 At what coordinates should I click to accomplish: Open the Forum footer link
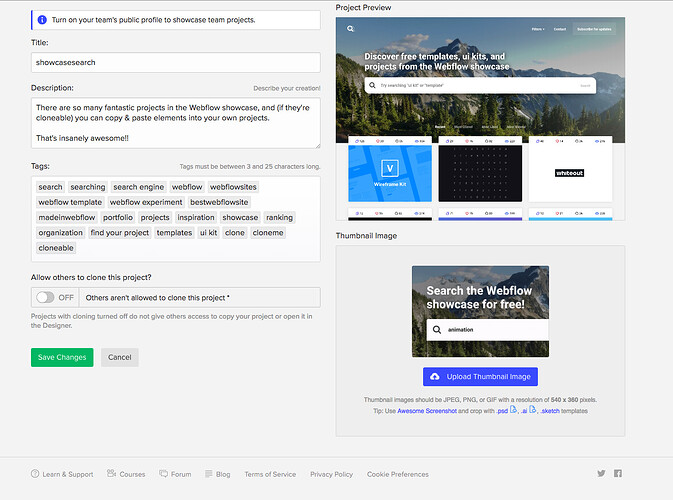pos(181,474)
